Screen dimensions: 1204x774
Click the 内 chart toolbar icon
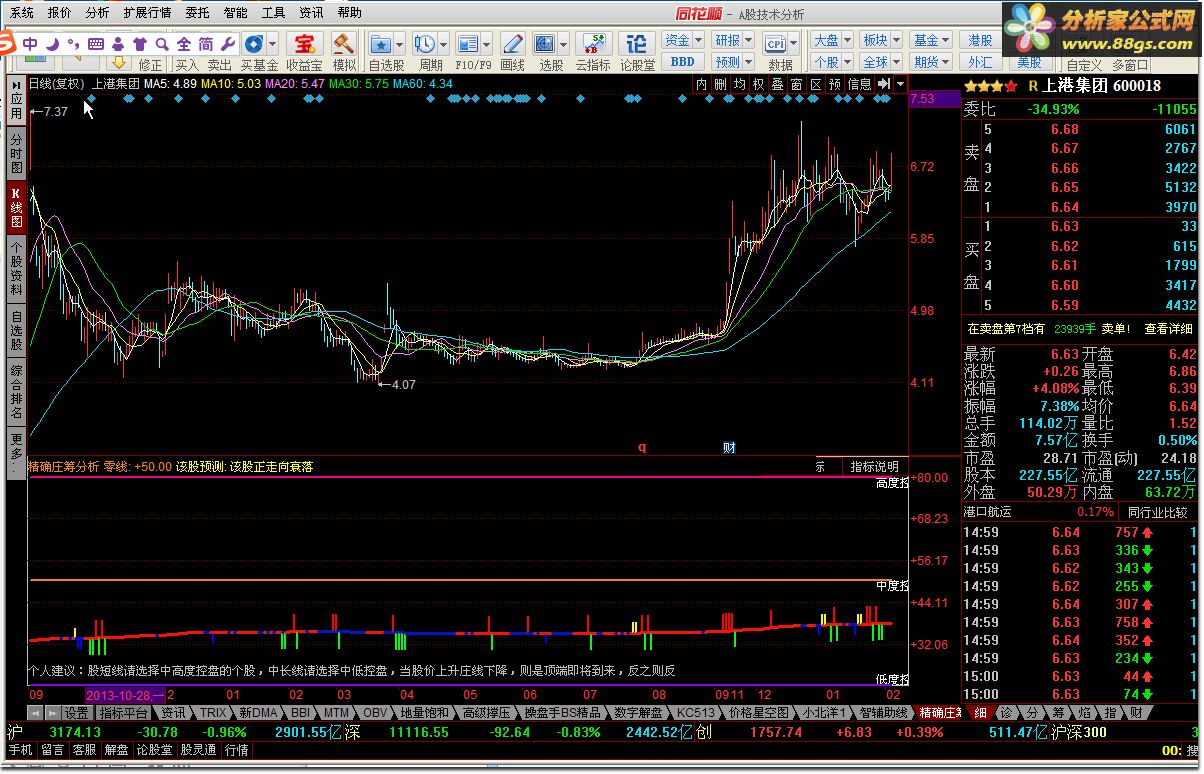coord(701,85)
